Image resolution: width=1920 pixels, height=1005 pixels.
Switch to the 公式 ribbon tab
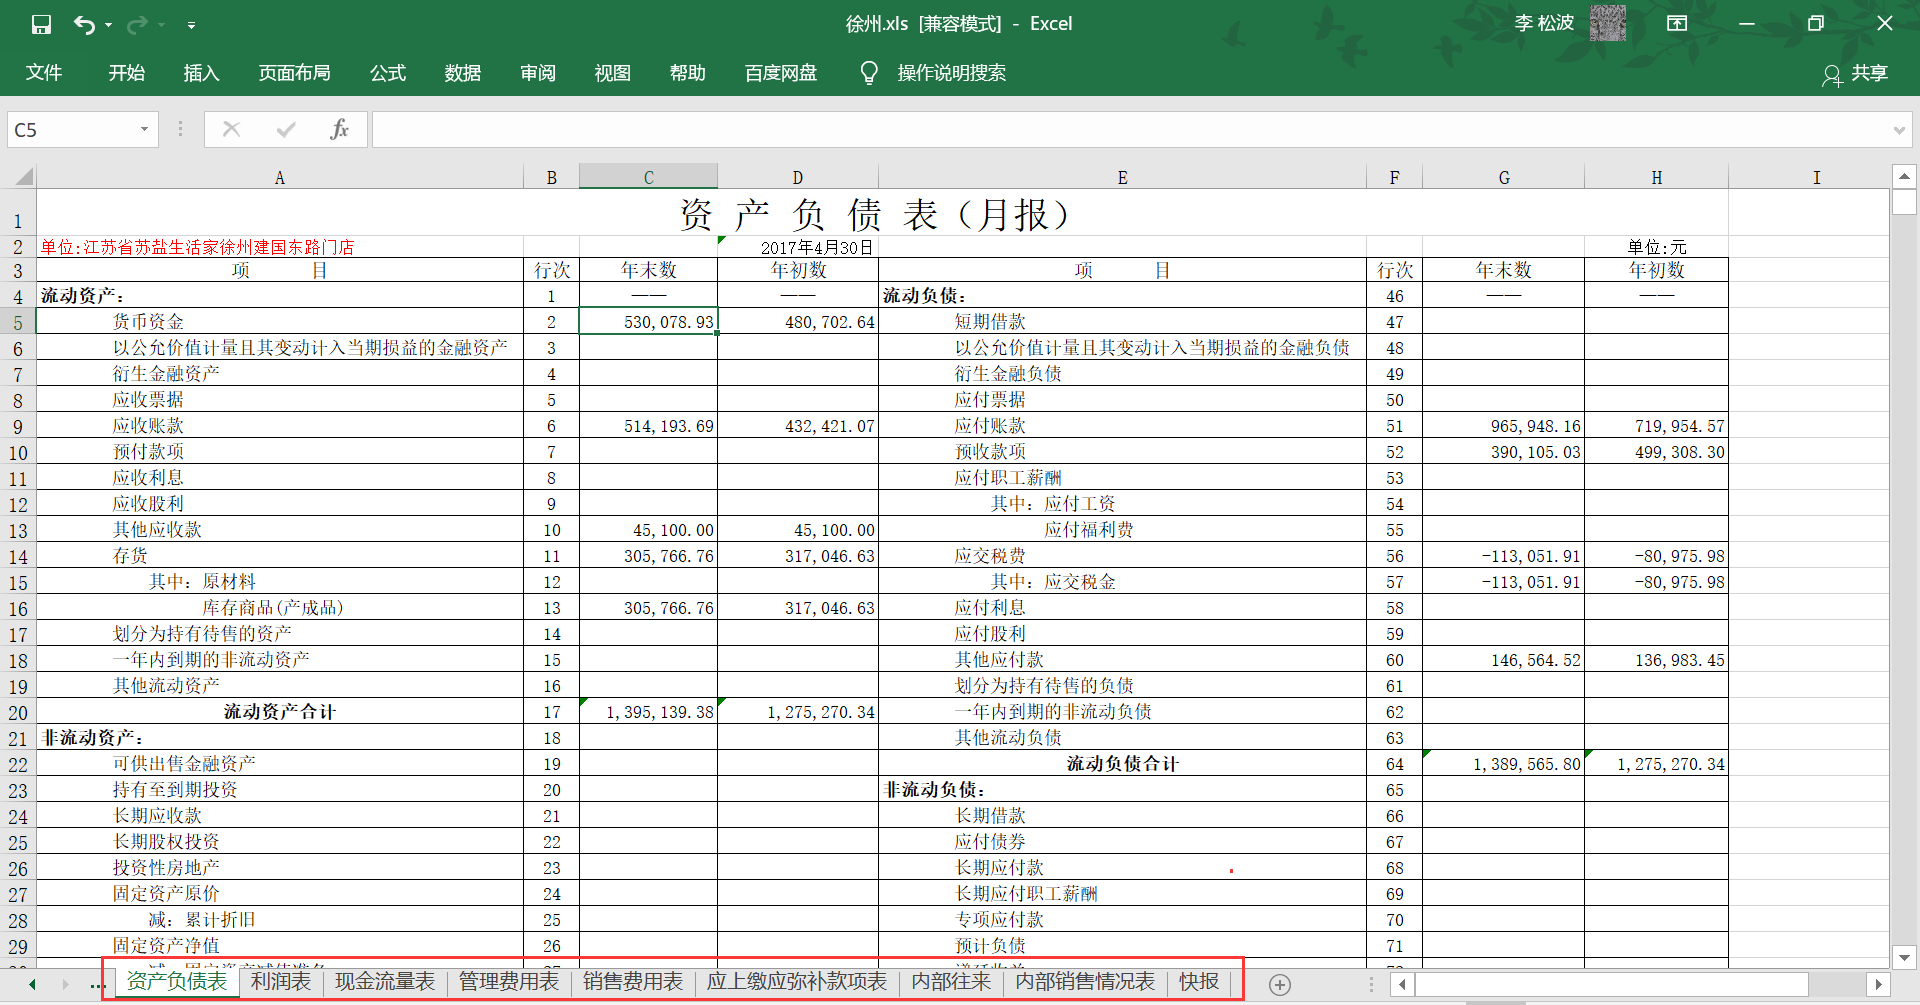pos(388,73)
